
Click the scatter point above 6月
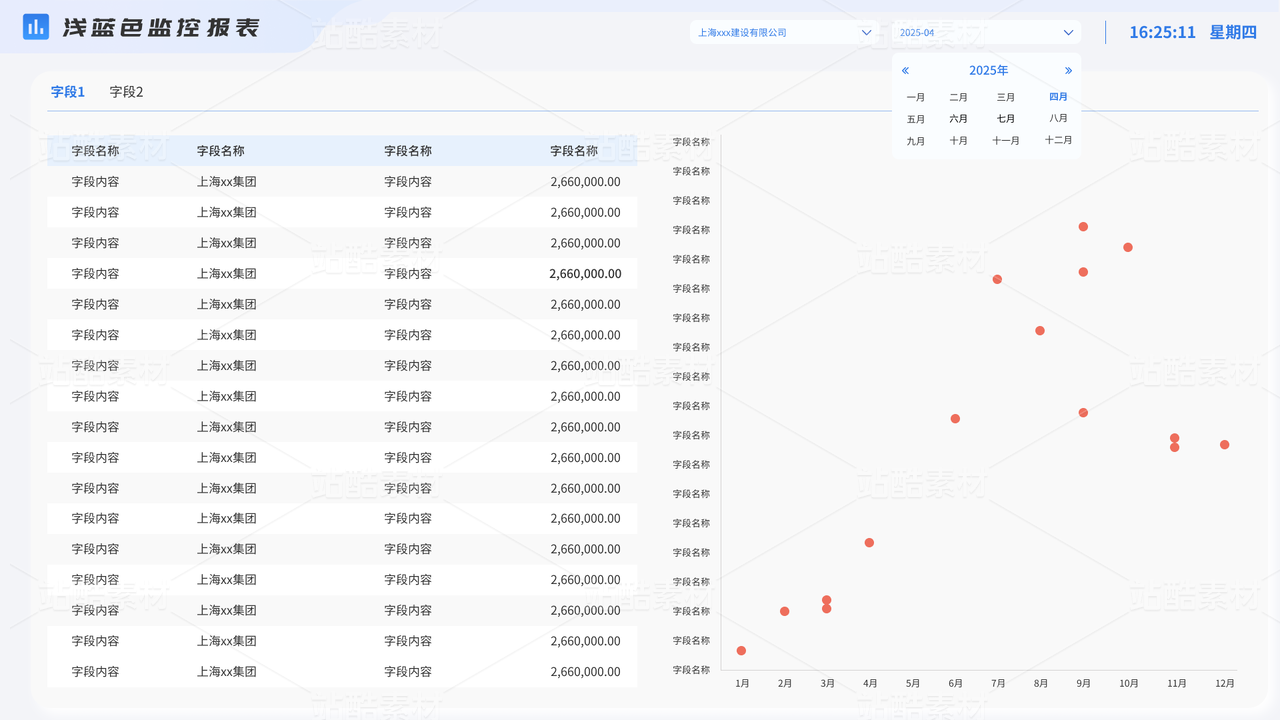coord(955,419)
